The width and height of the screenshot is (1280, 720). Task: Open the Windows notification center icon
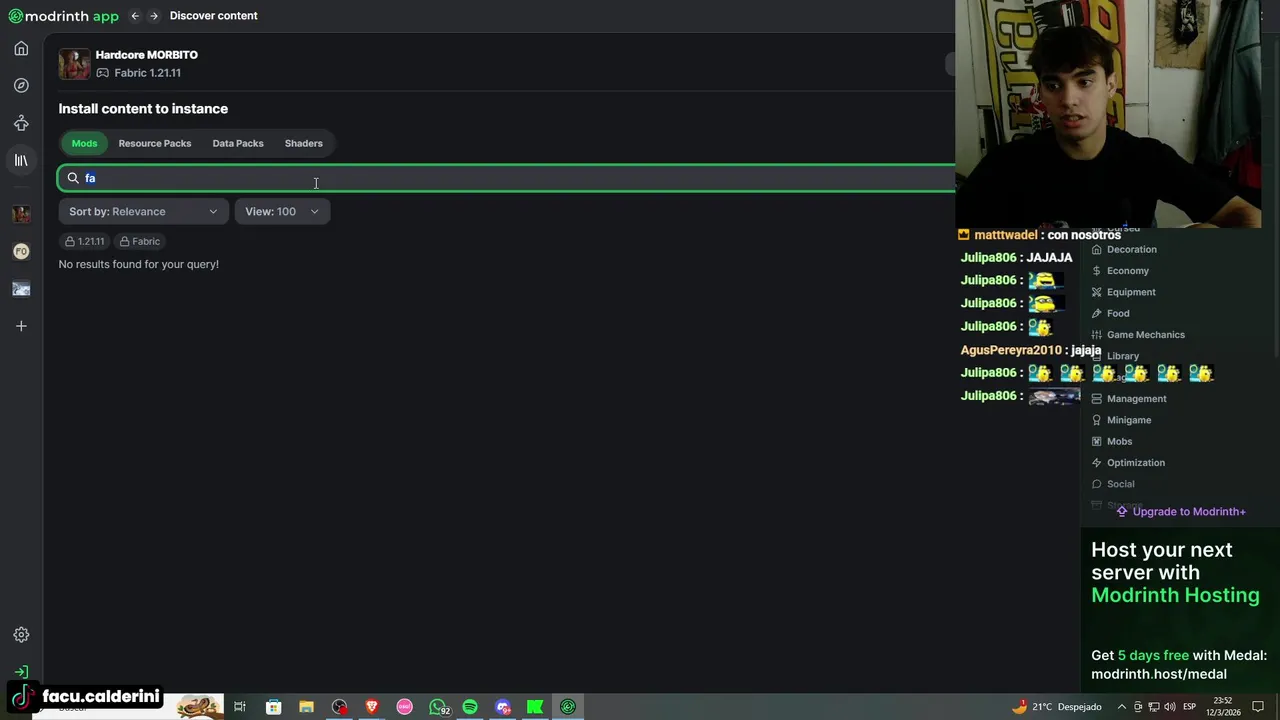1258,707
